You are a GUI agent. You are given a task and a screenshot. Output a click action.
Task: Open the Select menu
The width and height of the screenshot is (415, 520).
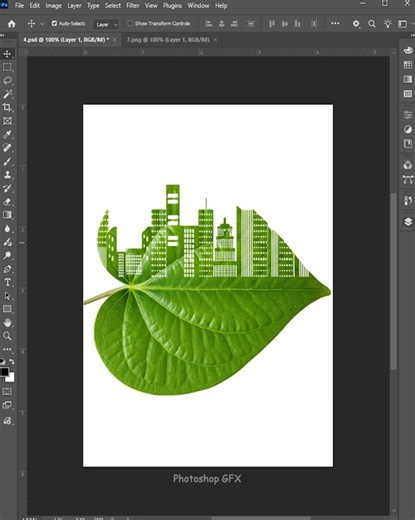[x=113, y=6]
